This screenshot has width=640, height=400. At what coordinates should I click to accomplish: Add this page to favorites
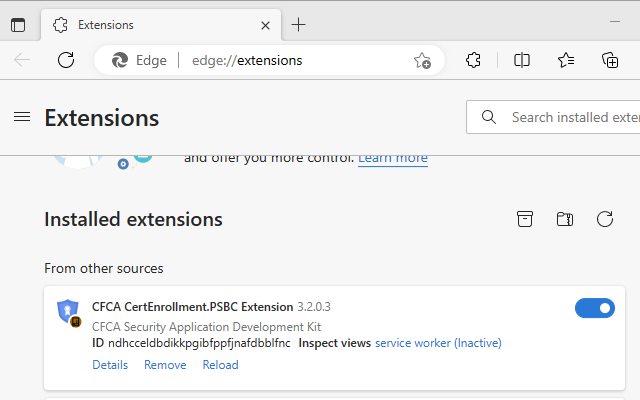422,60
